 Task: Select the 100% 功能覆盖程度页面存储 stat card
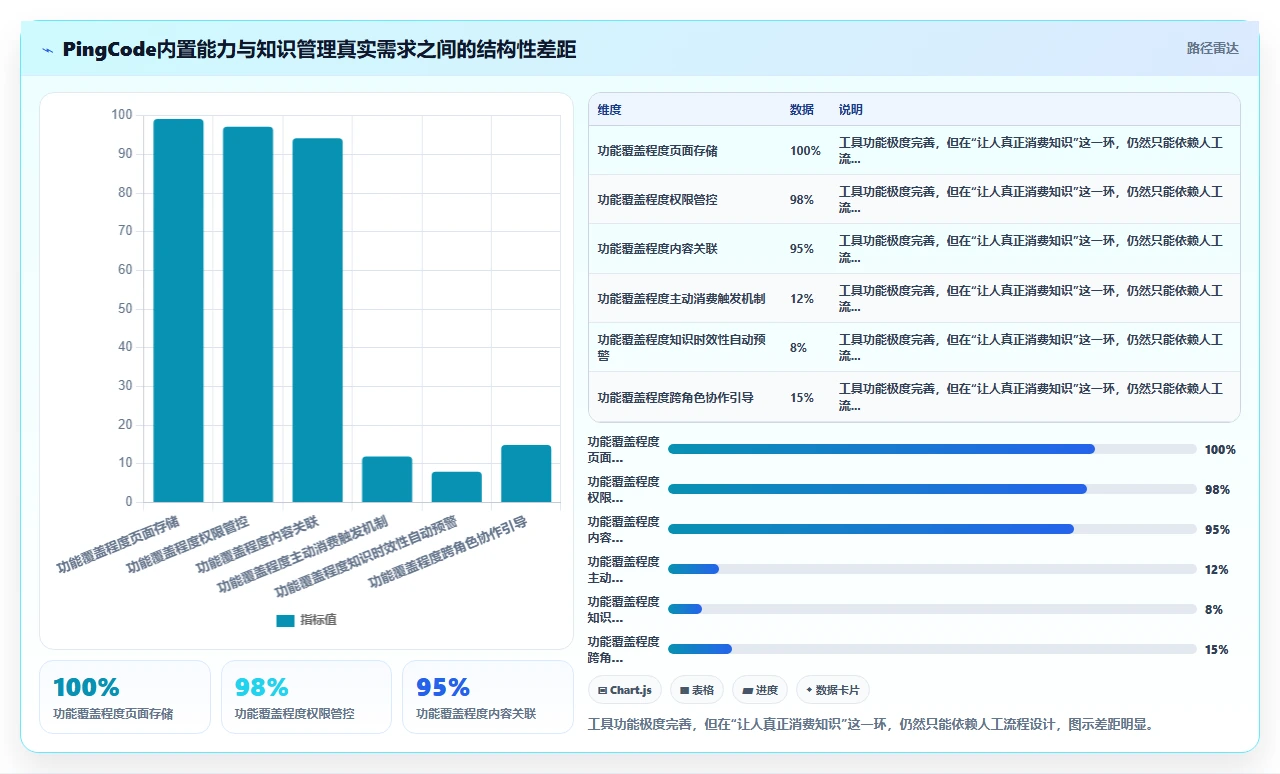(125, 697)
